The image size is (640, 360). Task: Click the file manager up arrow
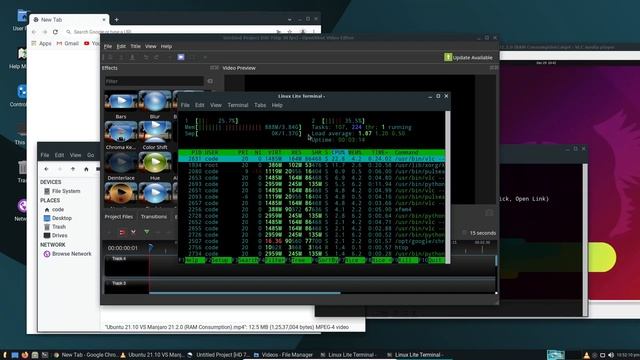pyautogui.click(x=73, y=169)
